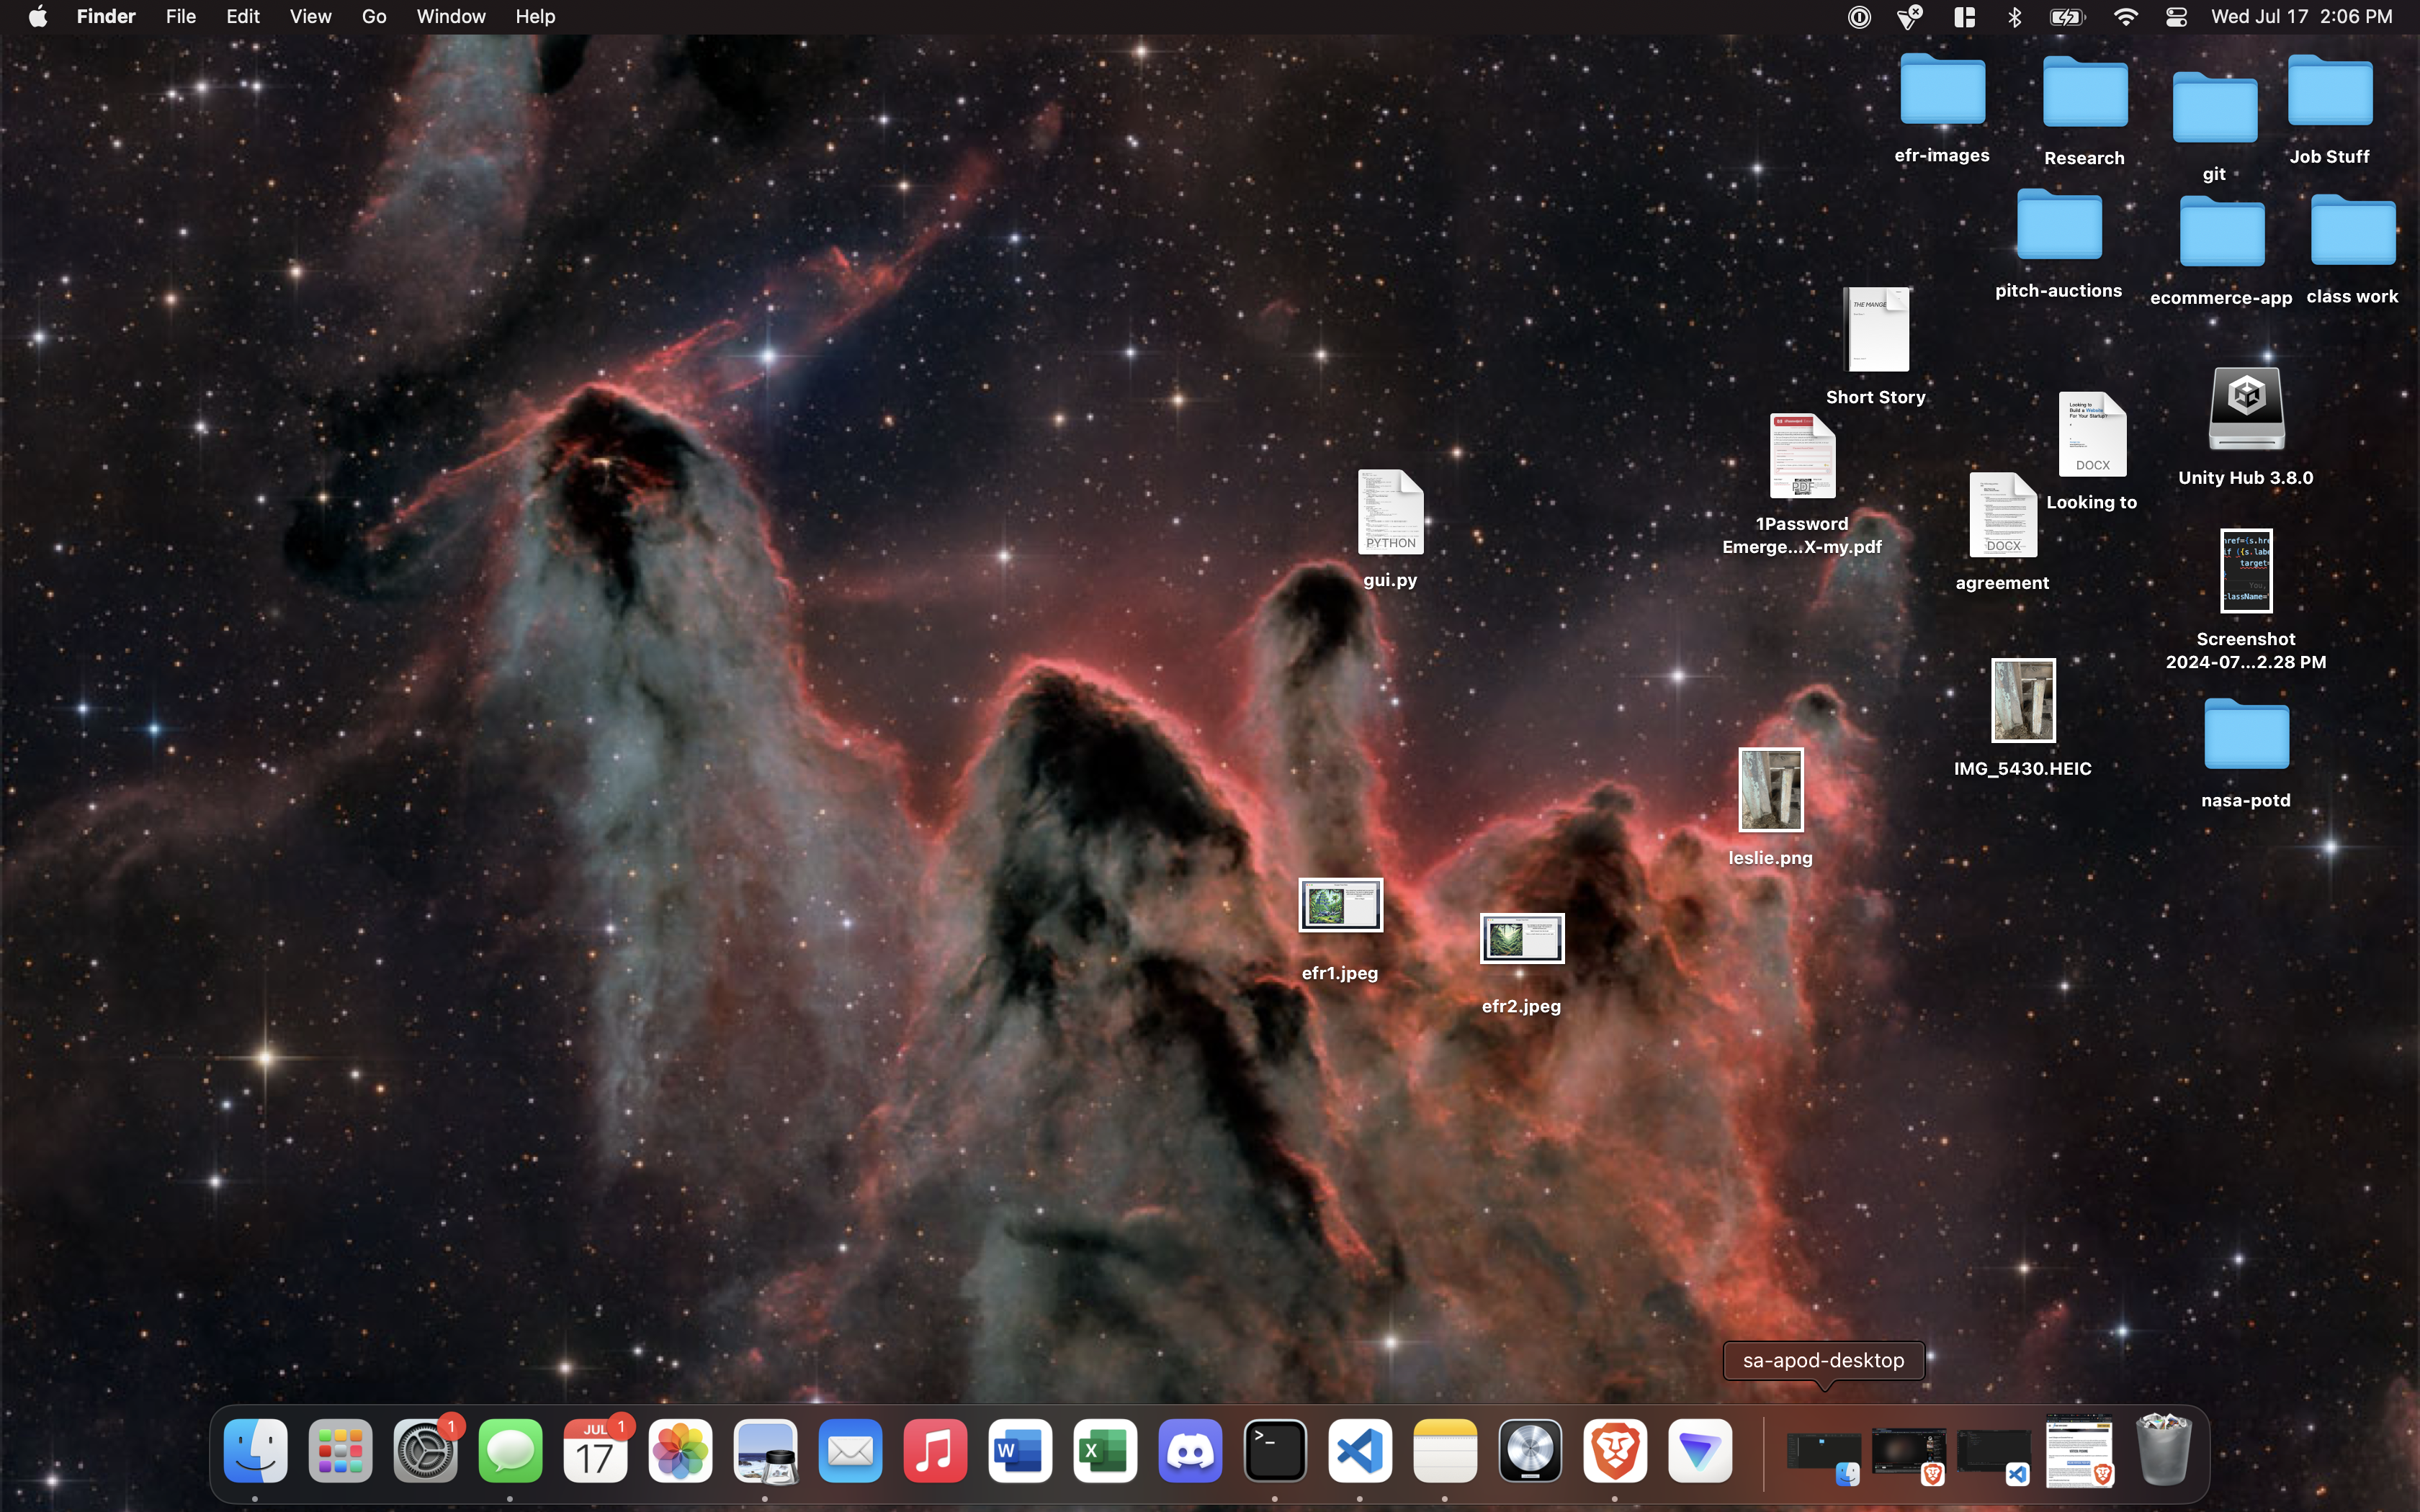This screenshot has width=2420, height=1512.
Task: Click the Proton VPN status menu bar icon
Action: (1910, 17)
